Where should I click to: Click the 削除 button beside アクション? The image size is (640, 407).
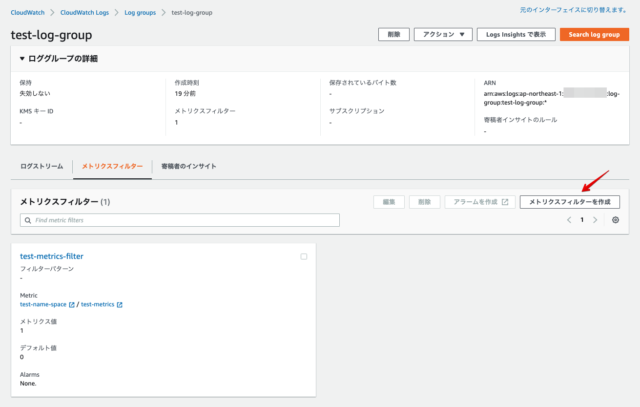click(x=393, y=34)
